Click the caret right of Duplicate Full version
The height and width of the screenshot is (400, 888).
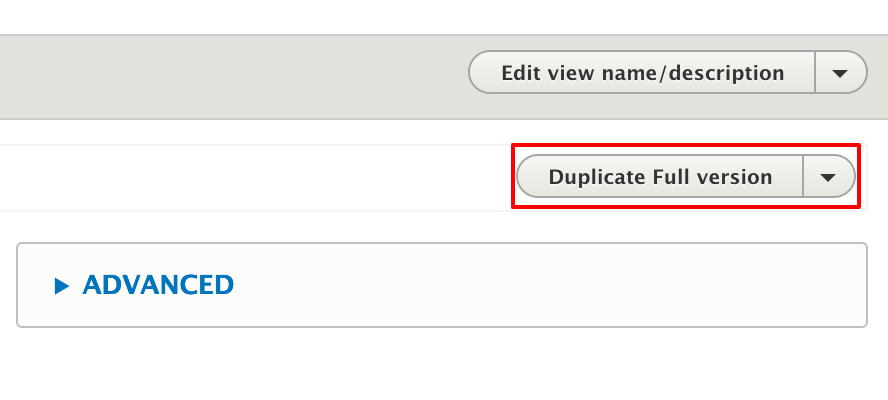coord(828,177)
